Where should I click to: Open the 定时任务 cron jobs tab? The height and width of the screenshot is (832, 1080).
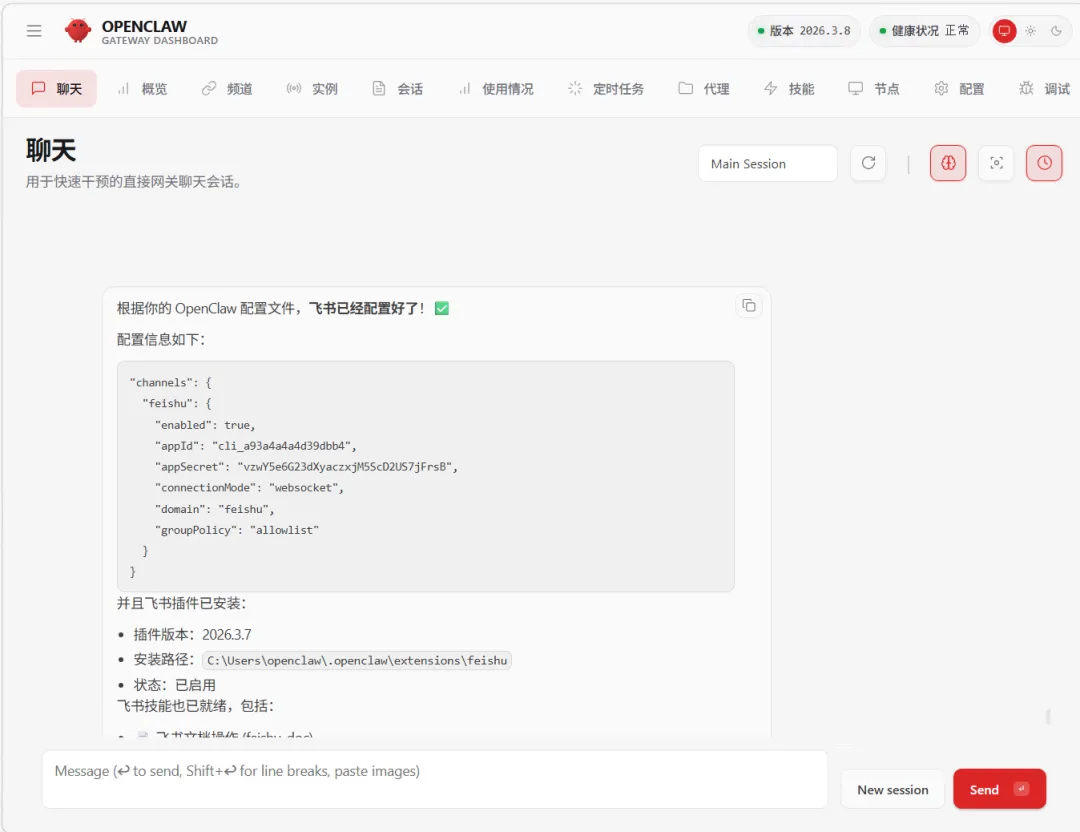tap(606, 89)
